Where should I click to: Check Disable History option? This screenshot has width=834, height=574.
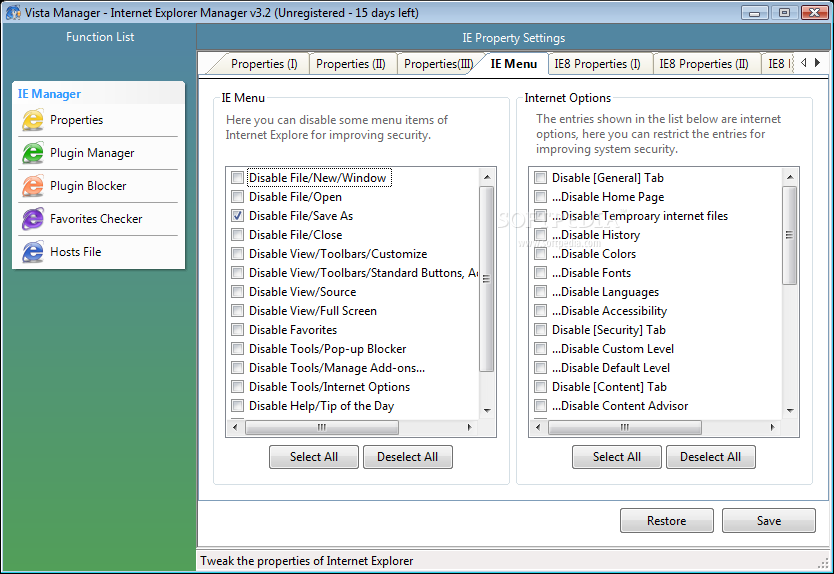click(540, 235)
